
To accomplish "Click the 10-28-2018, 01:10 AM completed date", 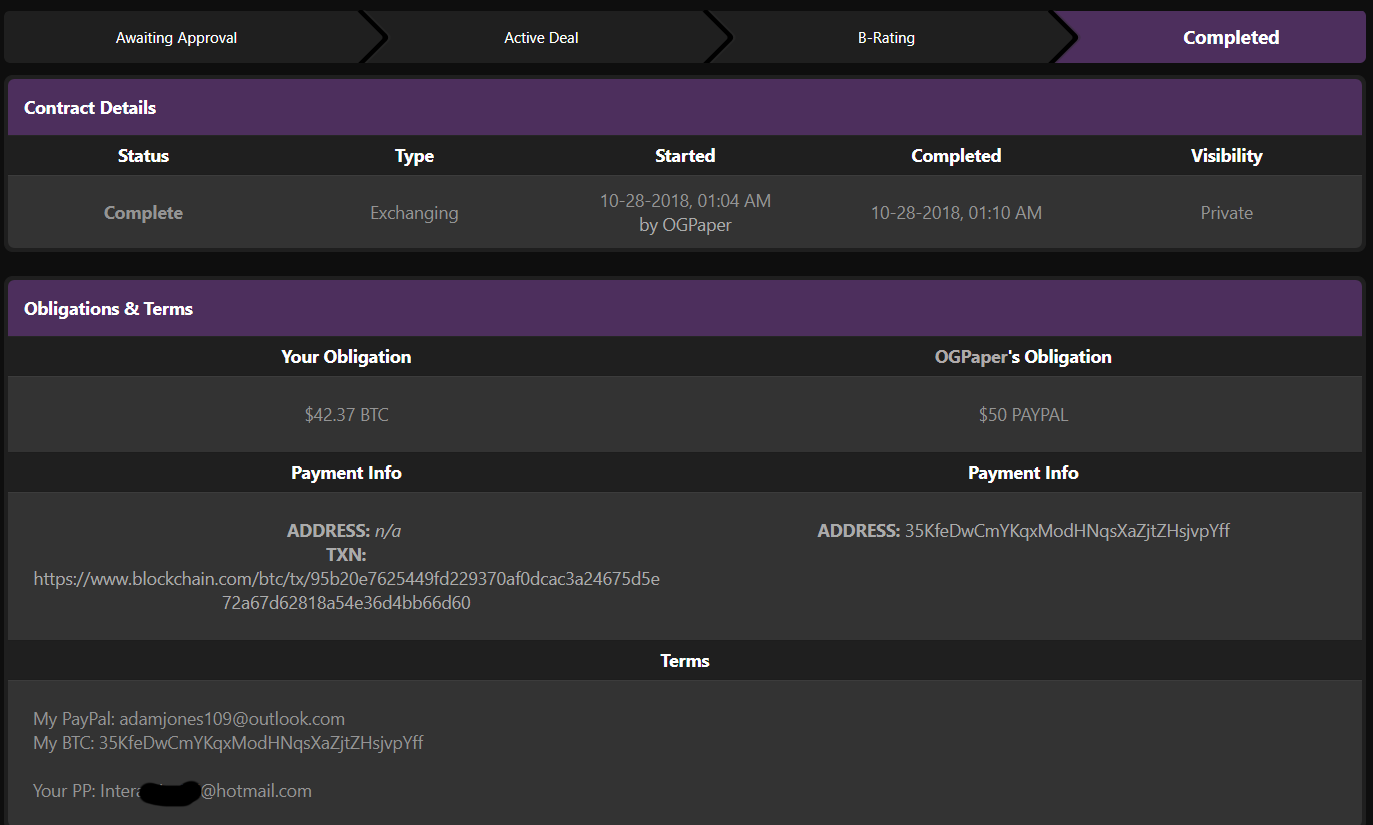I will point(956,213).
